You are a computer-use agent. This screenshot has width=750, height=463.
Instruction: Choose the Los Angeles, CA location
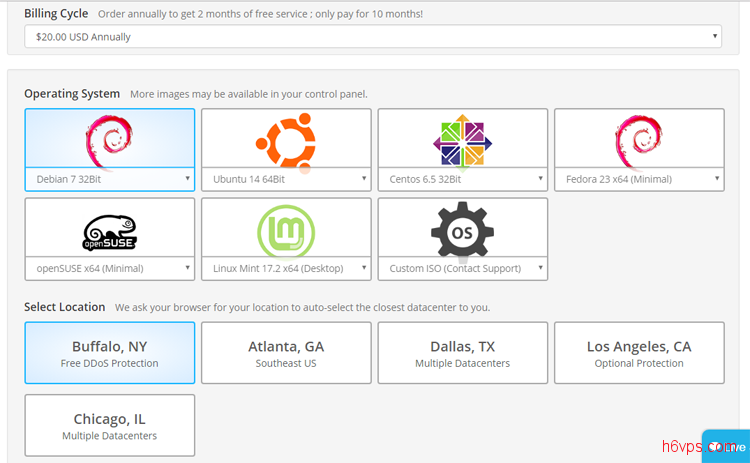[639, 353]
